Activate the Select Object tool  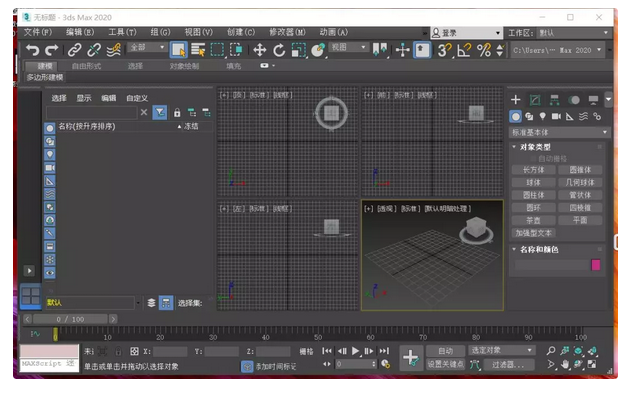pos(178,50)
